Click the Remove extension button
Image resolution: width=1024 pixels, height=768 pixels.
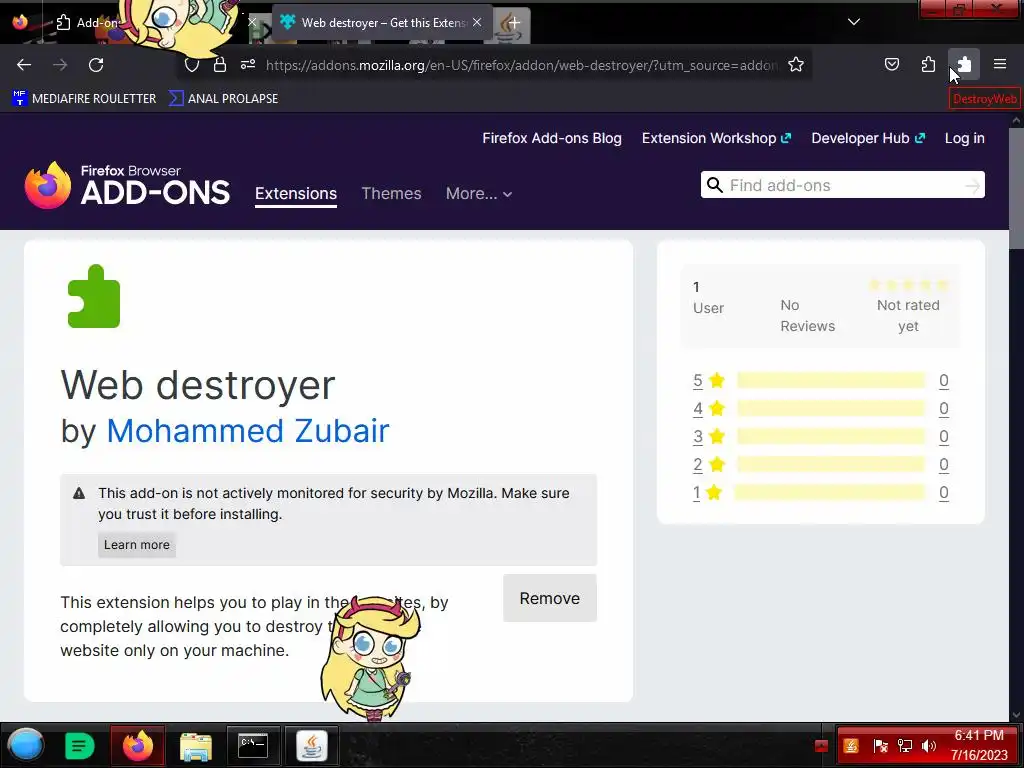550,598
